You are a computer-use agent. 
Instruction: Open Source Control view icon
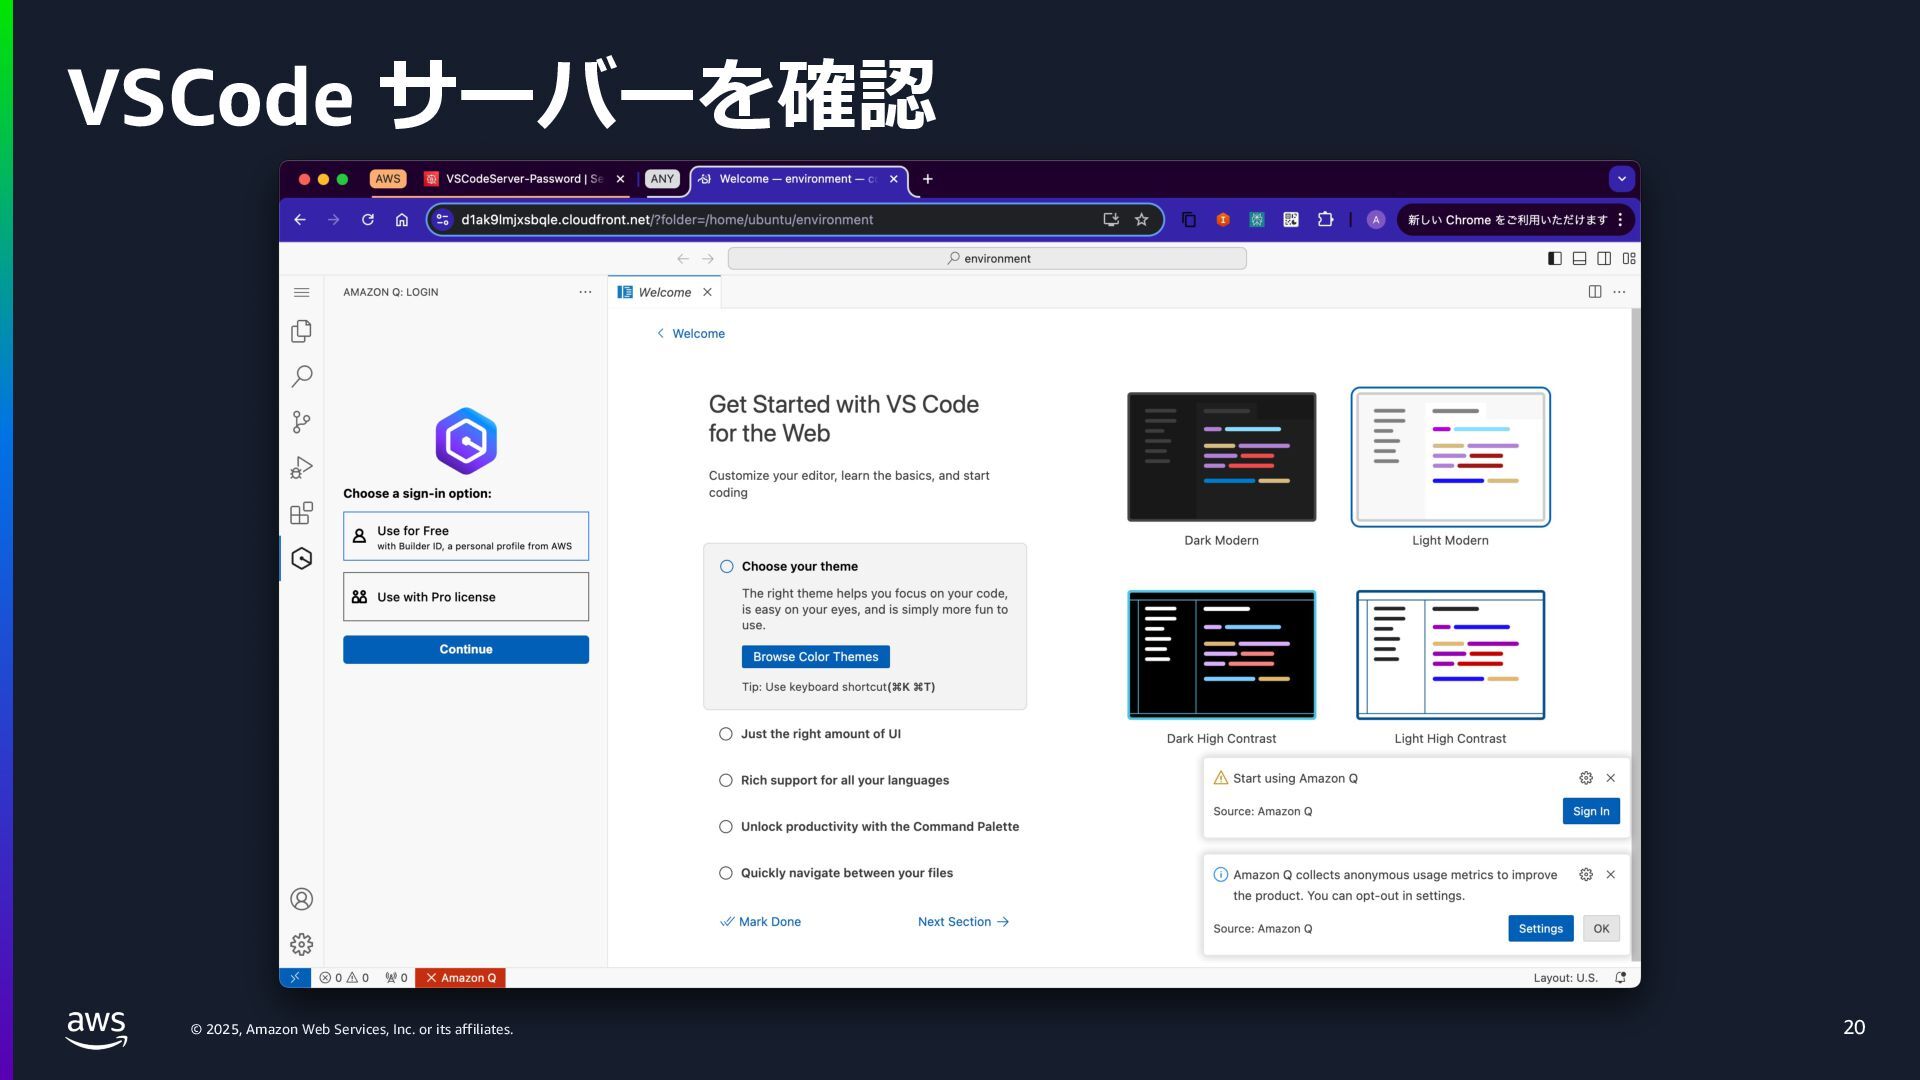301,422
